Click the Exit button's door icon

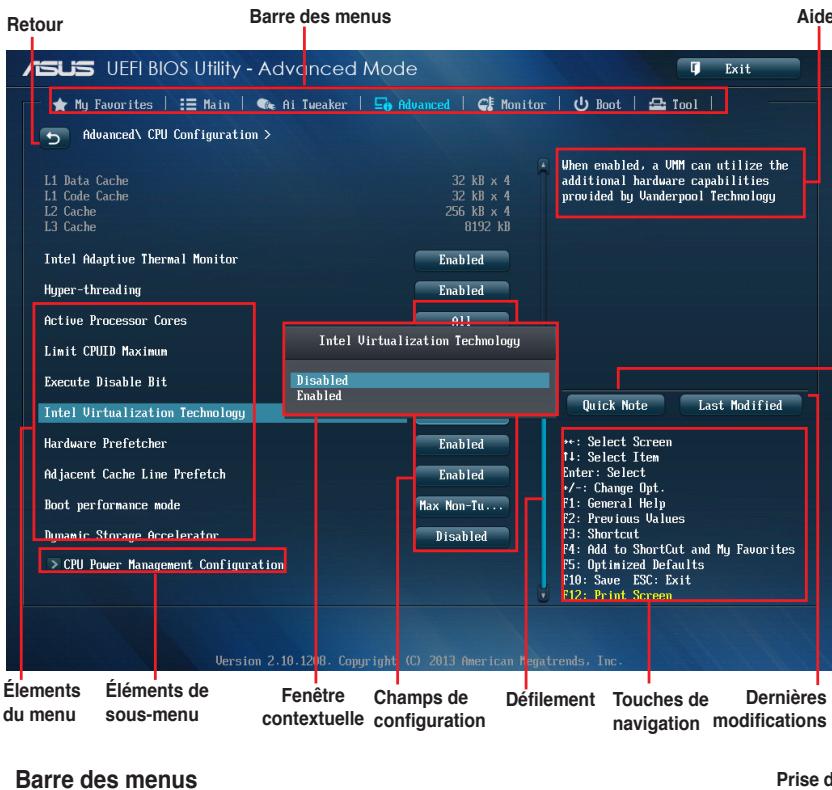pyautogui.click(x=695, y=68)
